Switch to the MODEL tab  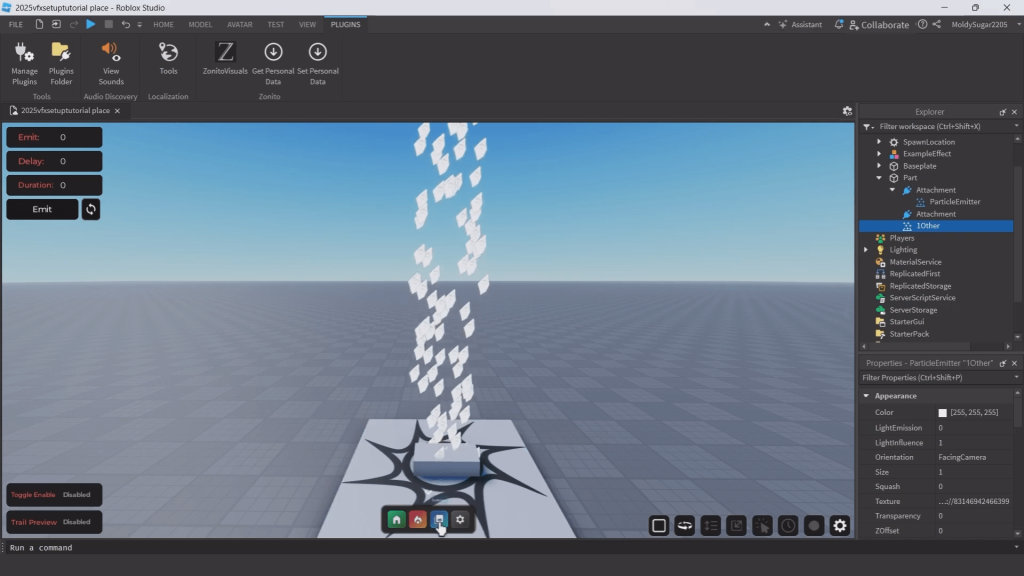pyautogui.click(x=200, y=24)
